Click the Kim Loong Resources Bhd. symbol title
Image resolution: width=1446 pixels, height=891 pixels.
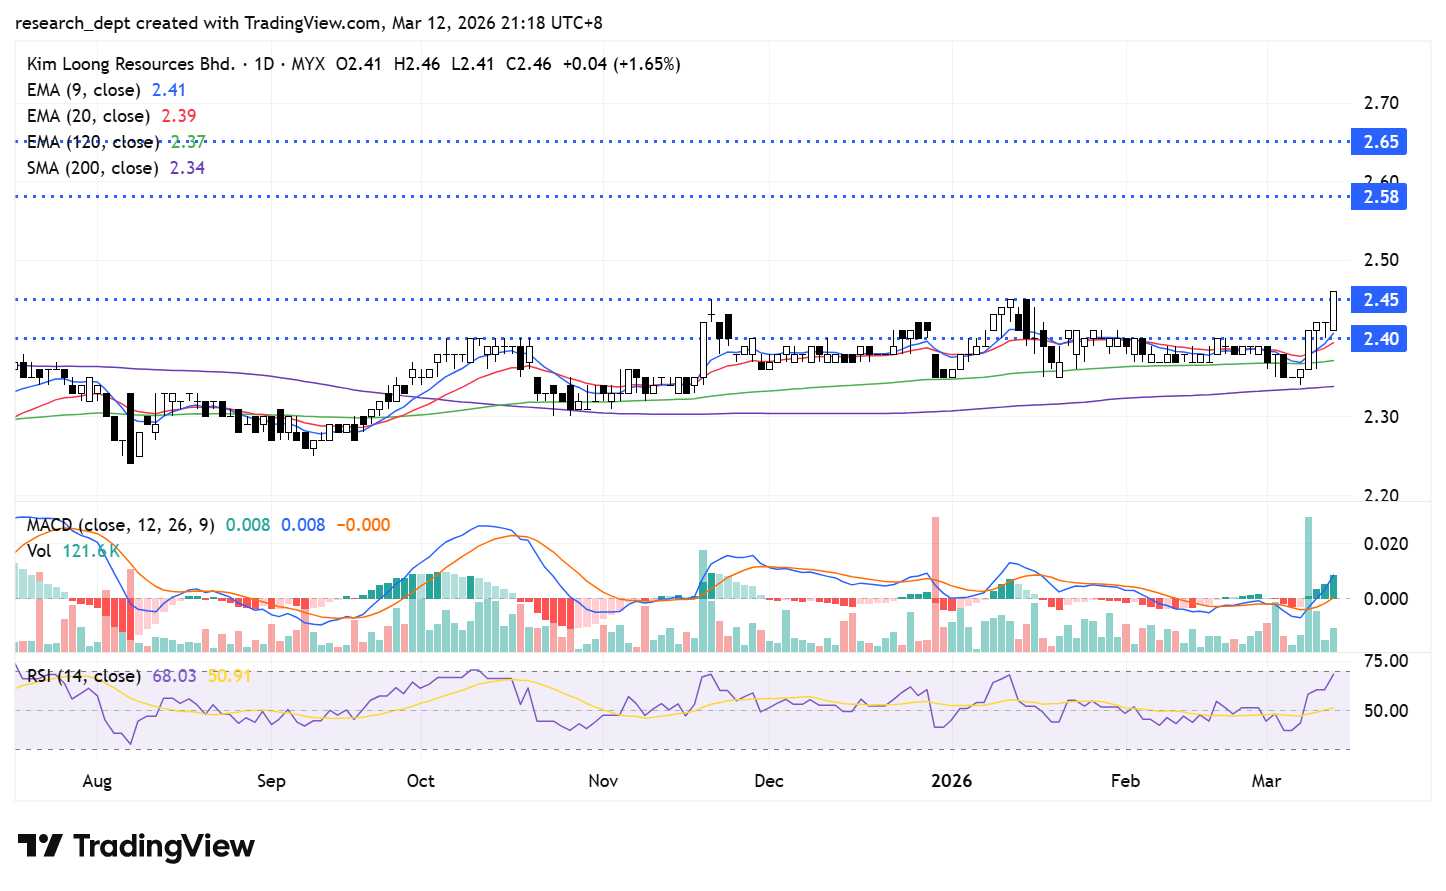130,64
